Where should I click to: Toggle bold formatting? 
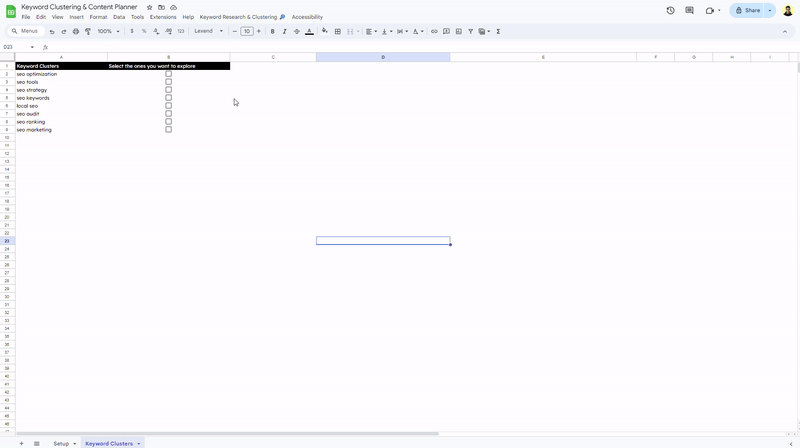(272, 32)
